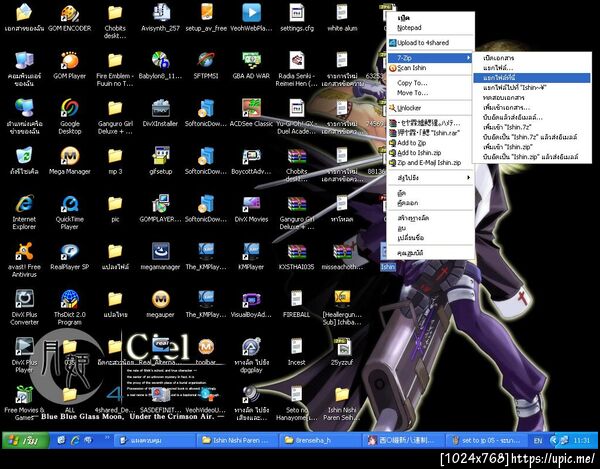Choose Zip and E-Mail Ishin.zip entry
The image size is (600, 469).
pos(430,163)
